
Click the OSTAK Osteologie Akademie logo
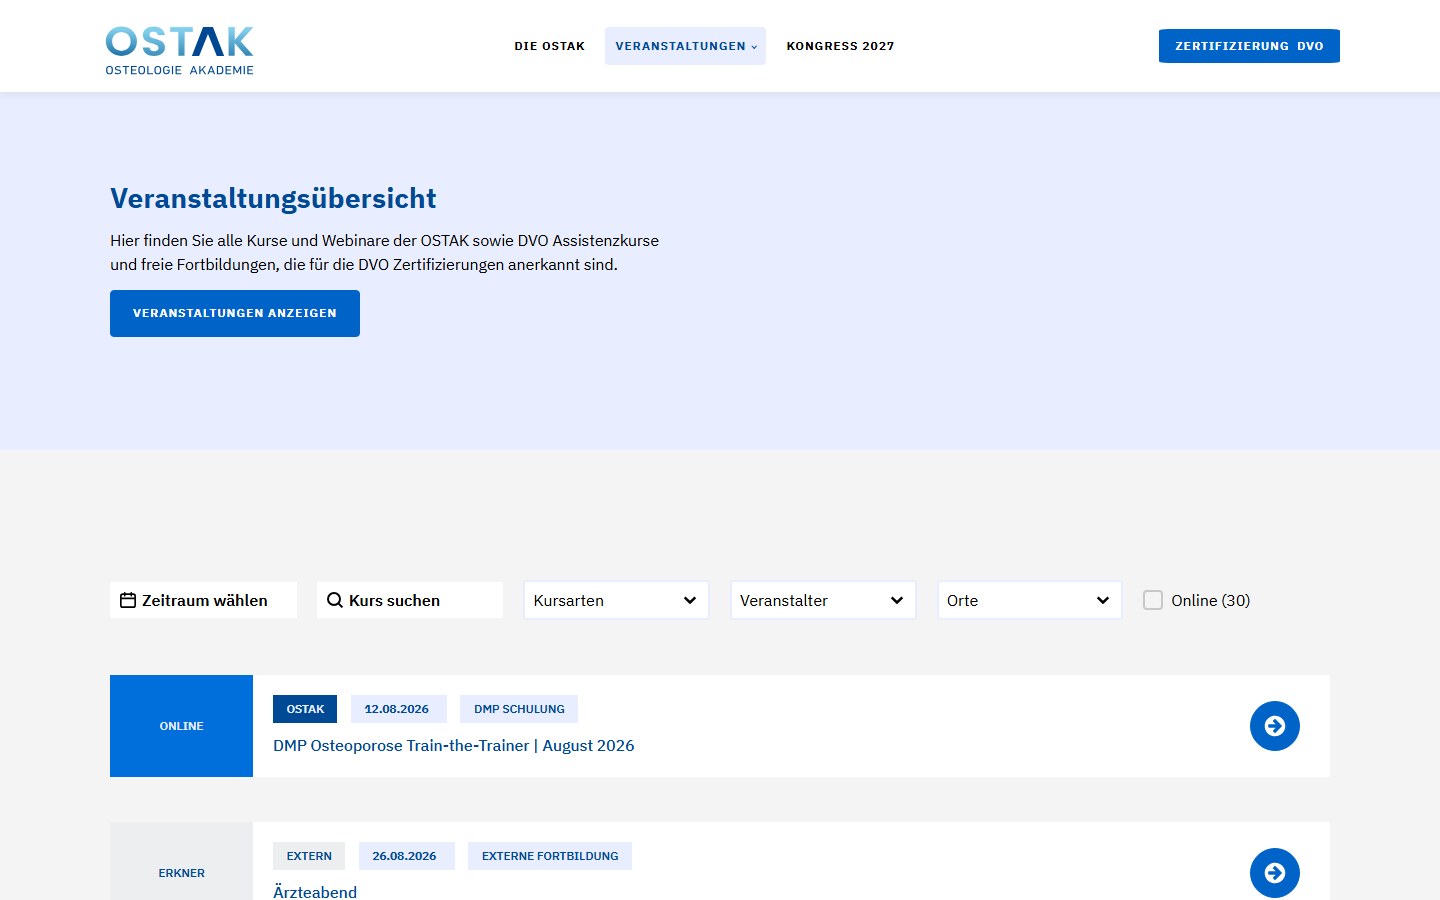pyautogui.click(x=179, y=50)
